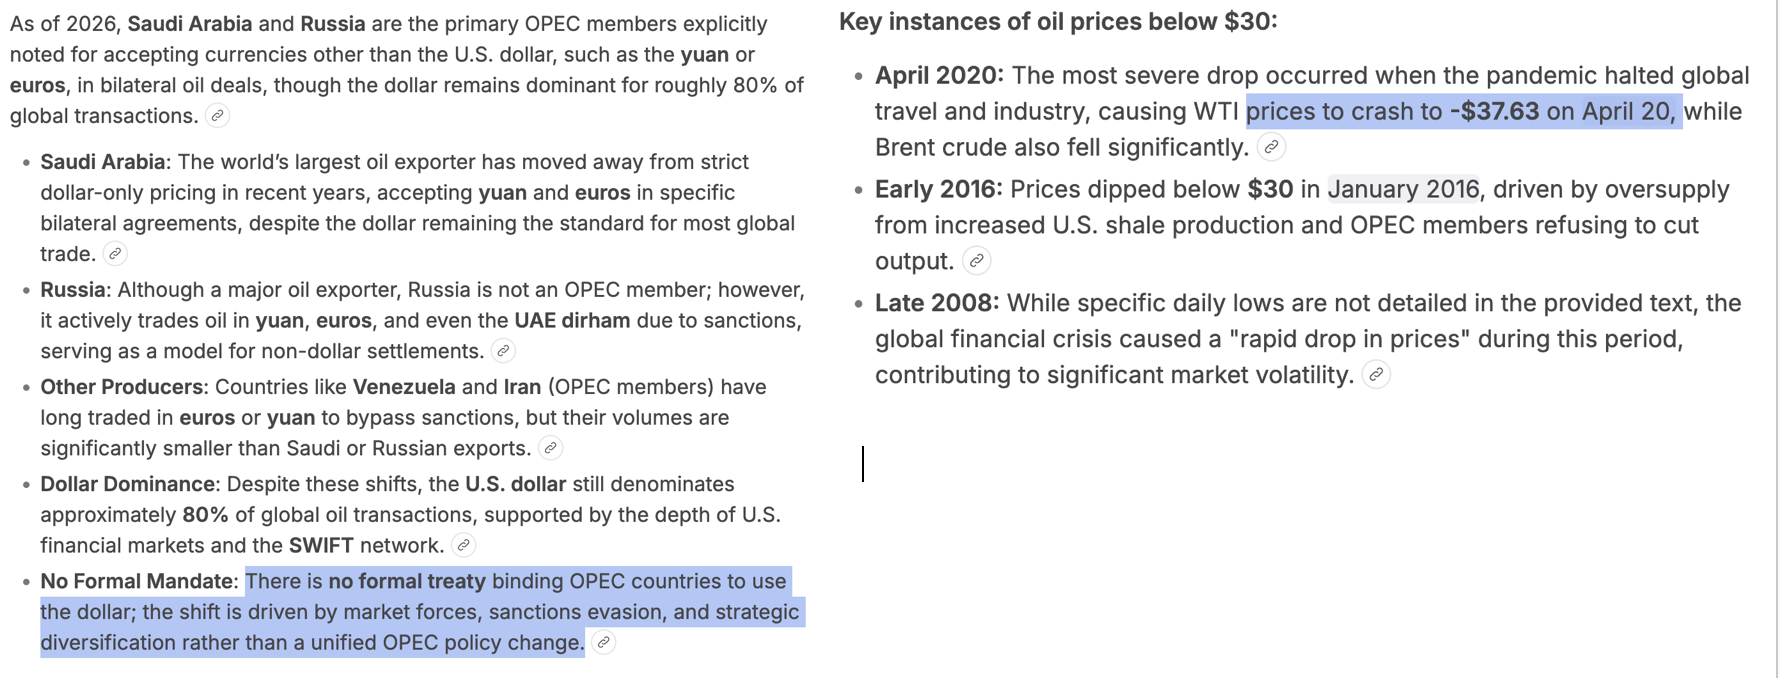Click the bold "UAE dirham" text
The image size is (1780, 678).
pyautogui.click(x=573, y=320)
